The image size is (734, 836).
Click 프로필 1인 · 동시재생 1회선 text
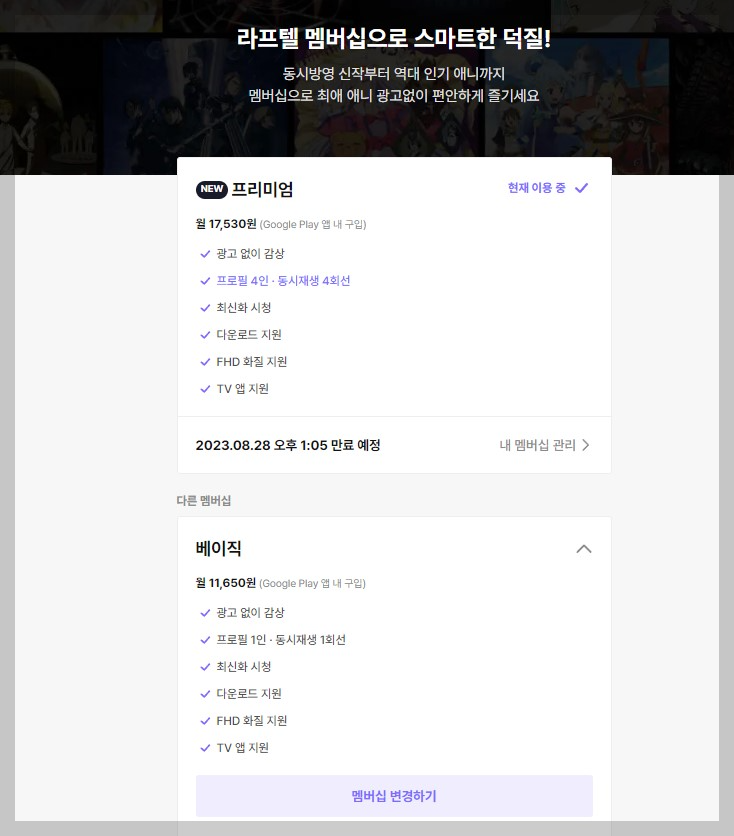pos(281,640)
